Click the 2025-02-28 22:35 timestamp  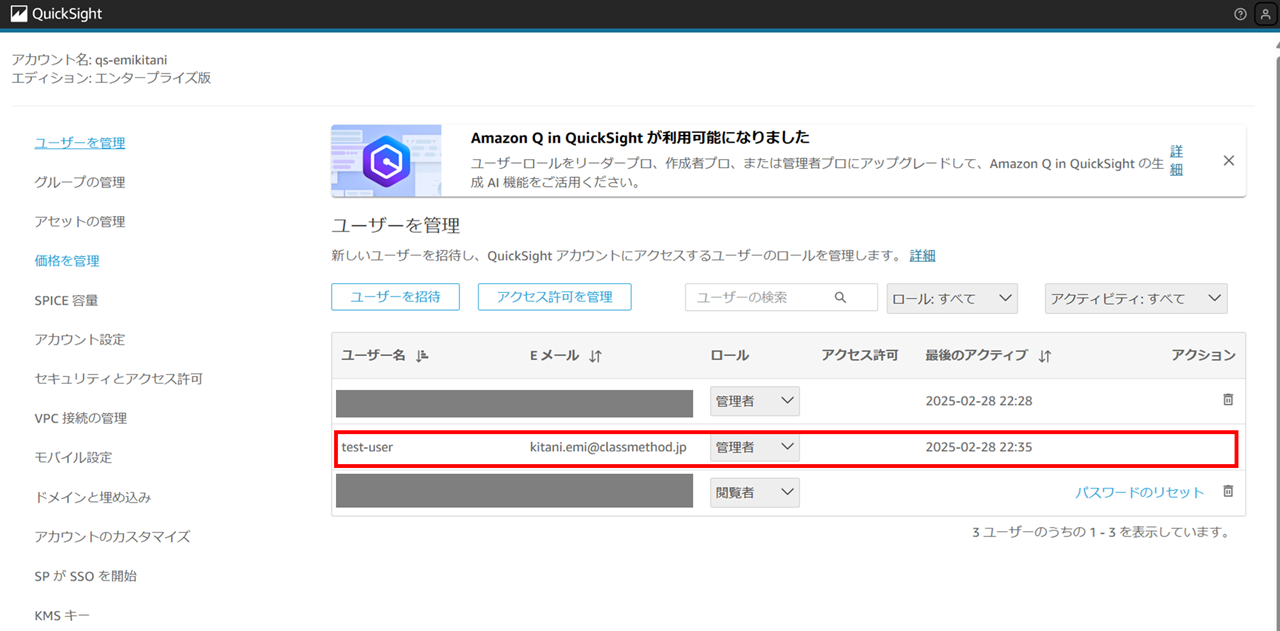coord(979,447)
